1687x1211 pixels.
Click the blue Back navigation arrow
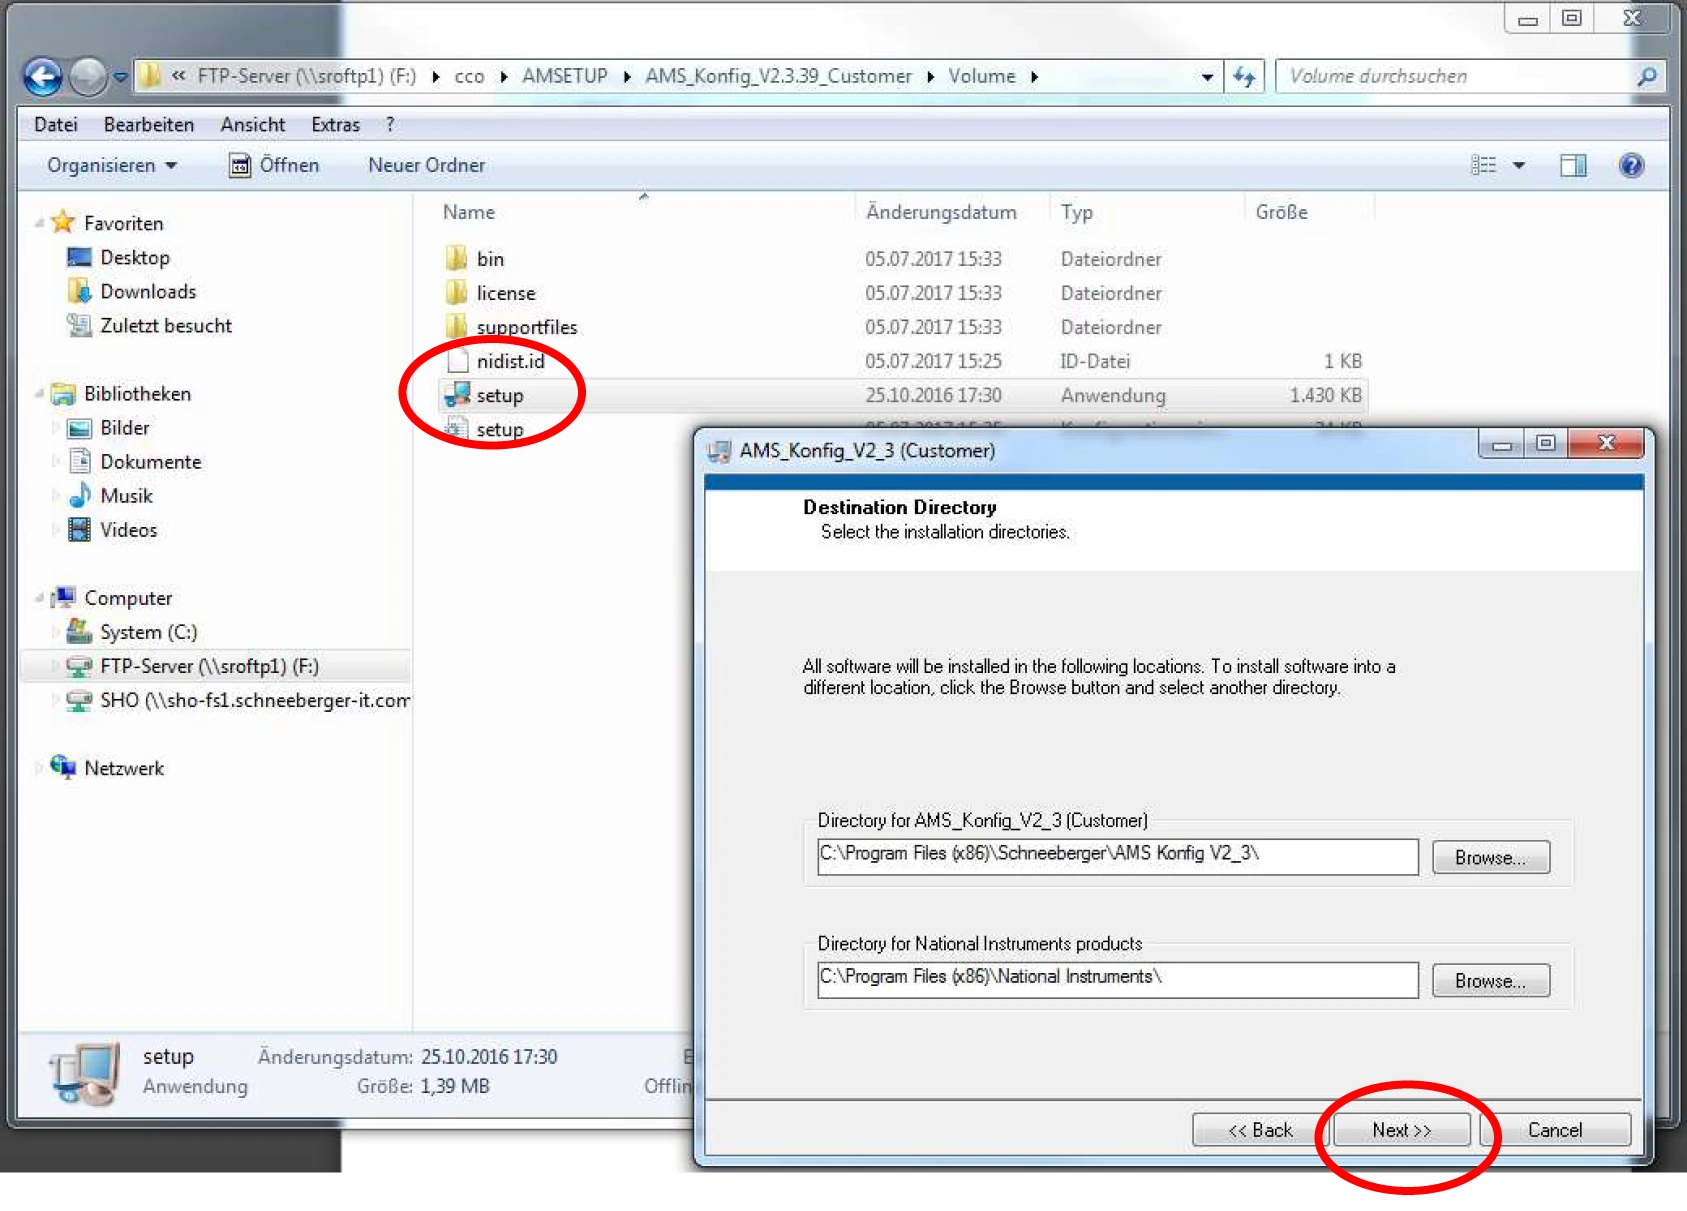point(42,77)
